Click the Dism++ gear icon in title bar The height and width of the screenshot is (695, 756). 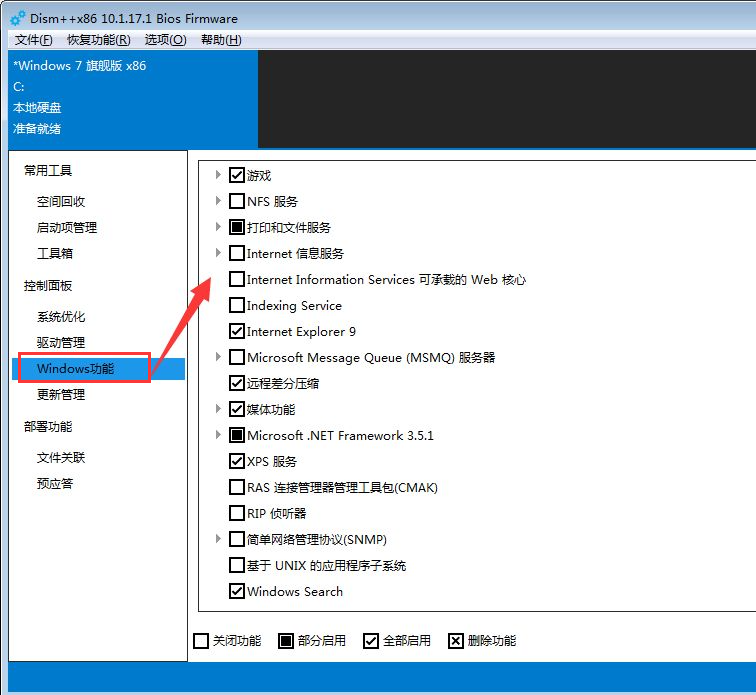(18, 18)
